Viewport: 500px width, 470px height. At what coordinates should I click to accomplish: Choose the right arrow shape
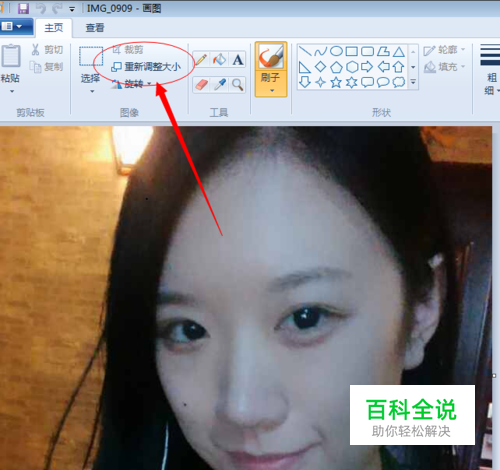coord(367,67)
